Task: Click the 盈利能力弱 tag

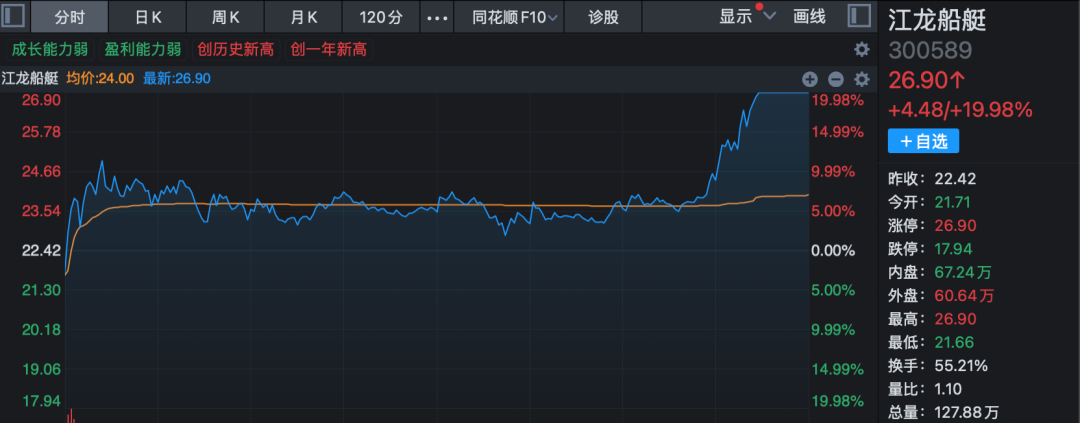Action: [143, 49]
